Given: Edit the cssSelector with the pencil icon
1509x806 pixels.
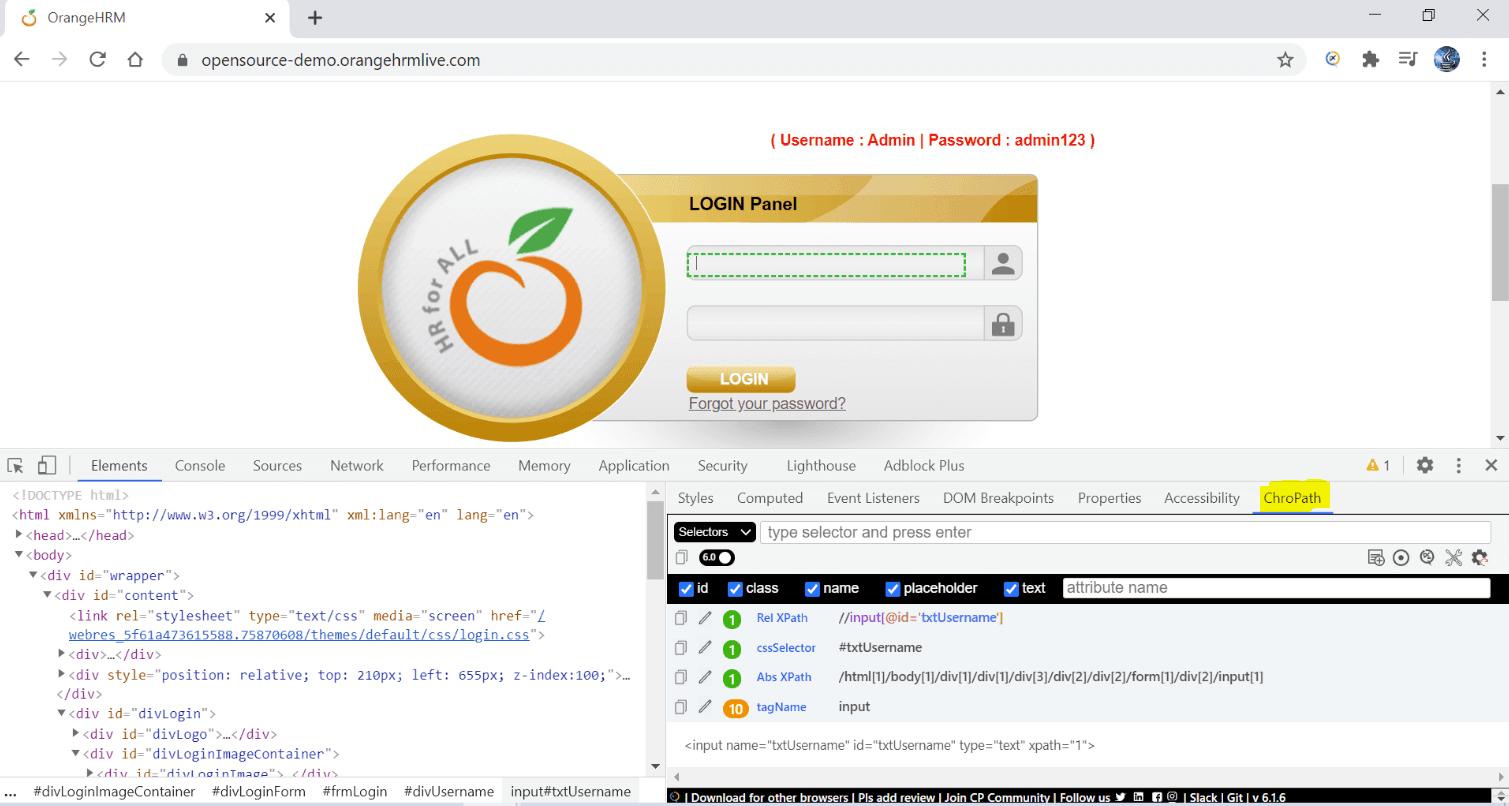Looking at the screenshot, I should [x=705, y=647].
